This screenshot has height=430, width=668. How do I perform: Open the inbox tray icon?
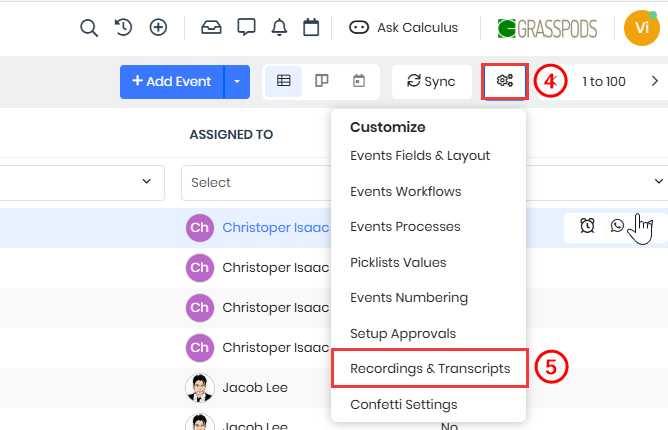(211, 27)
